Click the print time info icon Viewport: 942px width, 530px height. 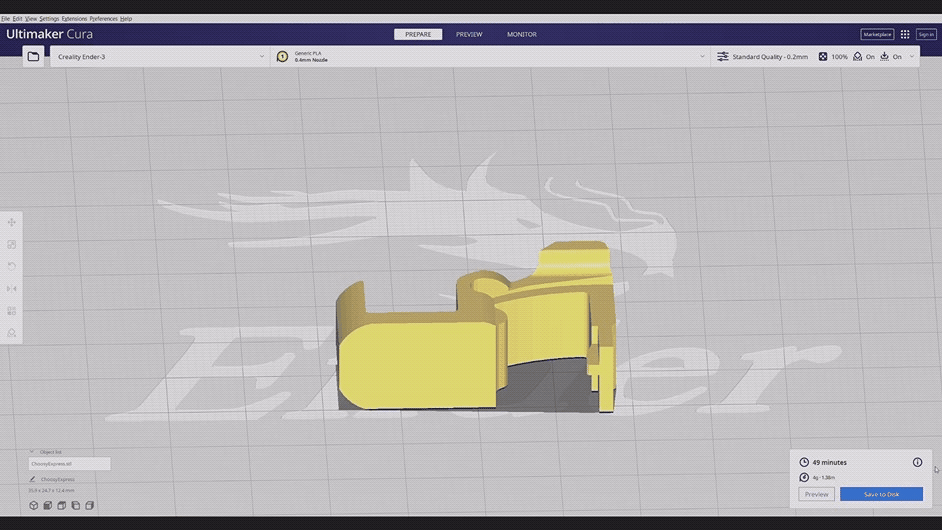pyautogui.click(x=917, y=462)
